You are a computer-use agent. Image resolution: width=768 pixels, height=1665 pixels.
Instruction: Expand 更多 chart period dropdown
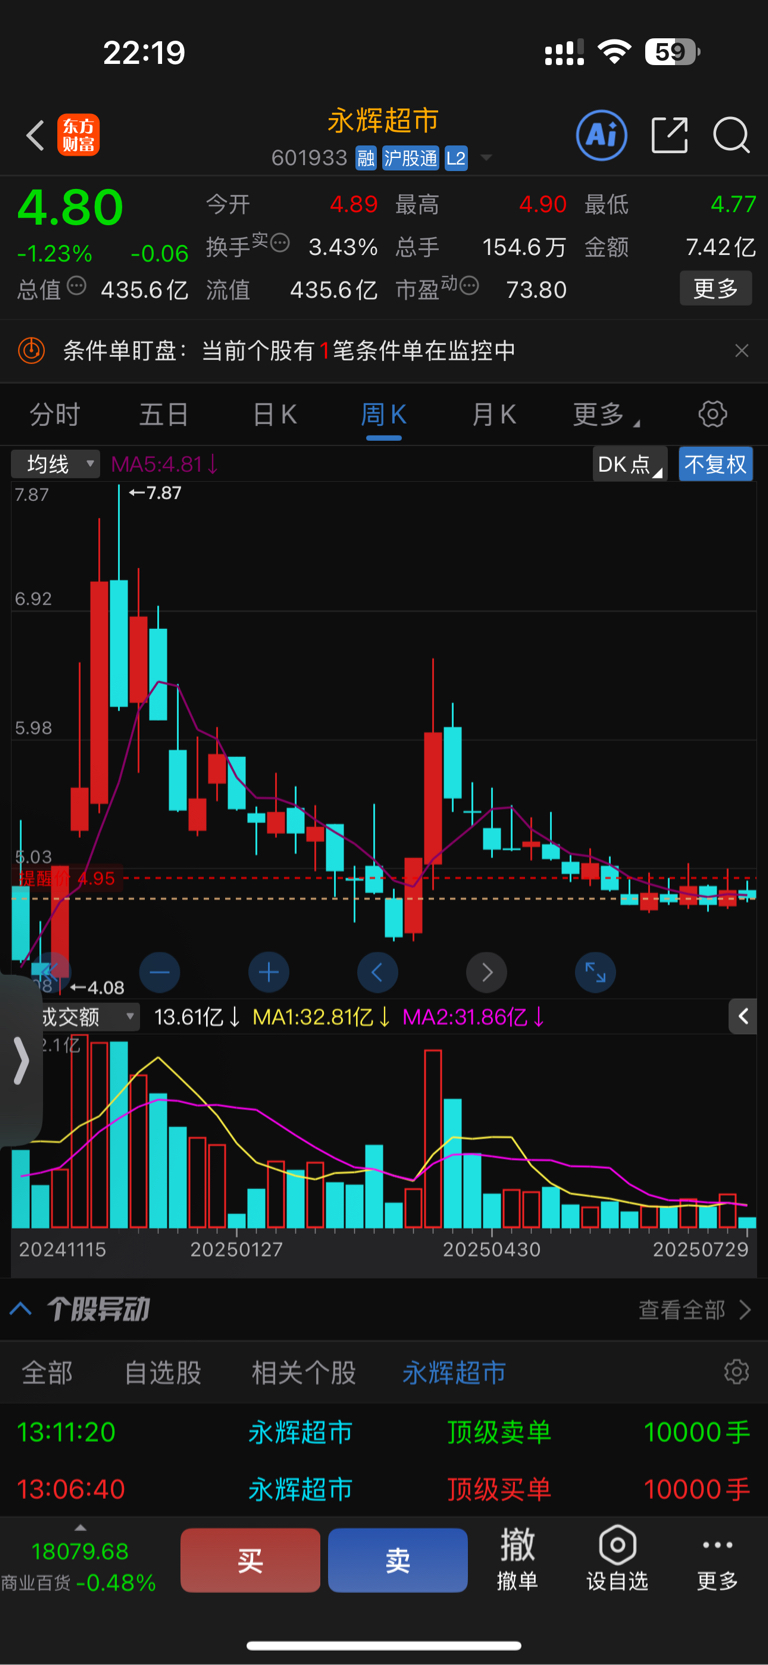(x=606, y=414)
